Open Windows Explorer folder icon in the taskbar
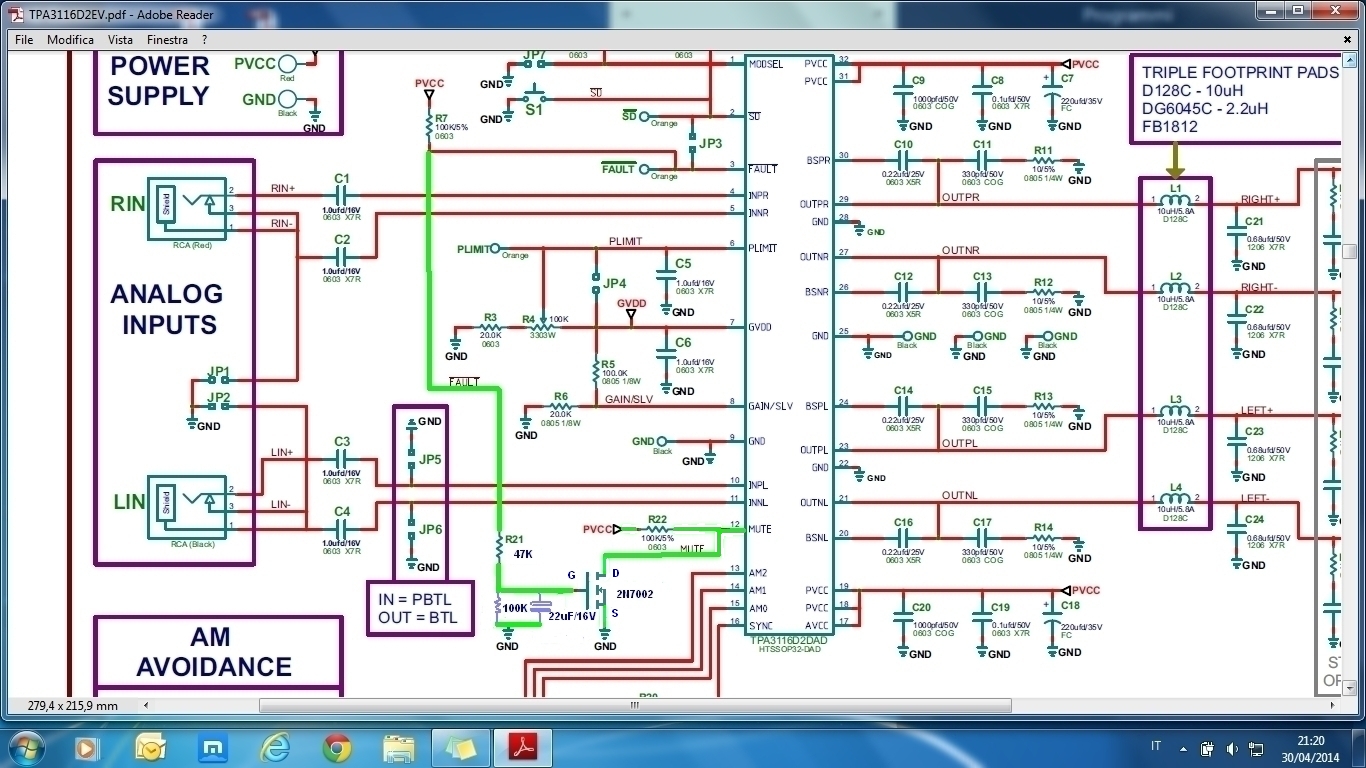Screen dimensions: 1366x768 pos(399,747)
